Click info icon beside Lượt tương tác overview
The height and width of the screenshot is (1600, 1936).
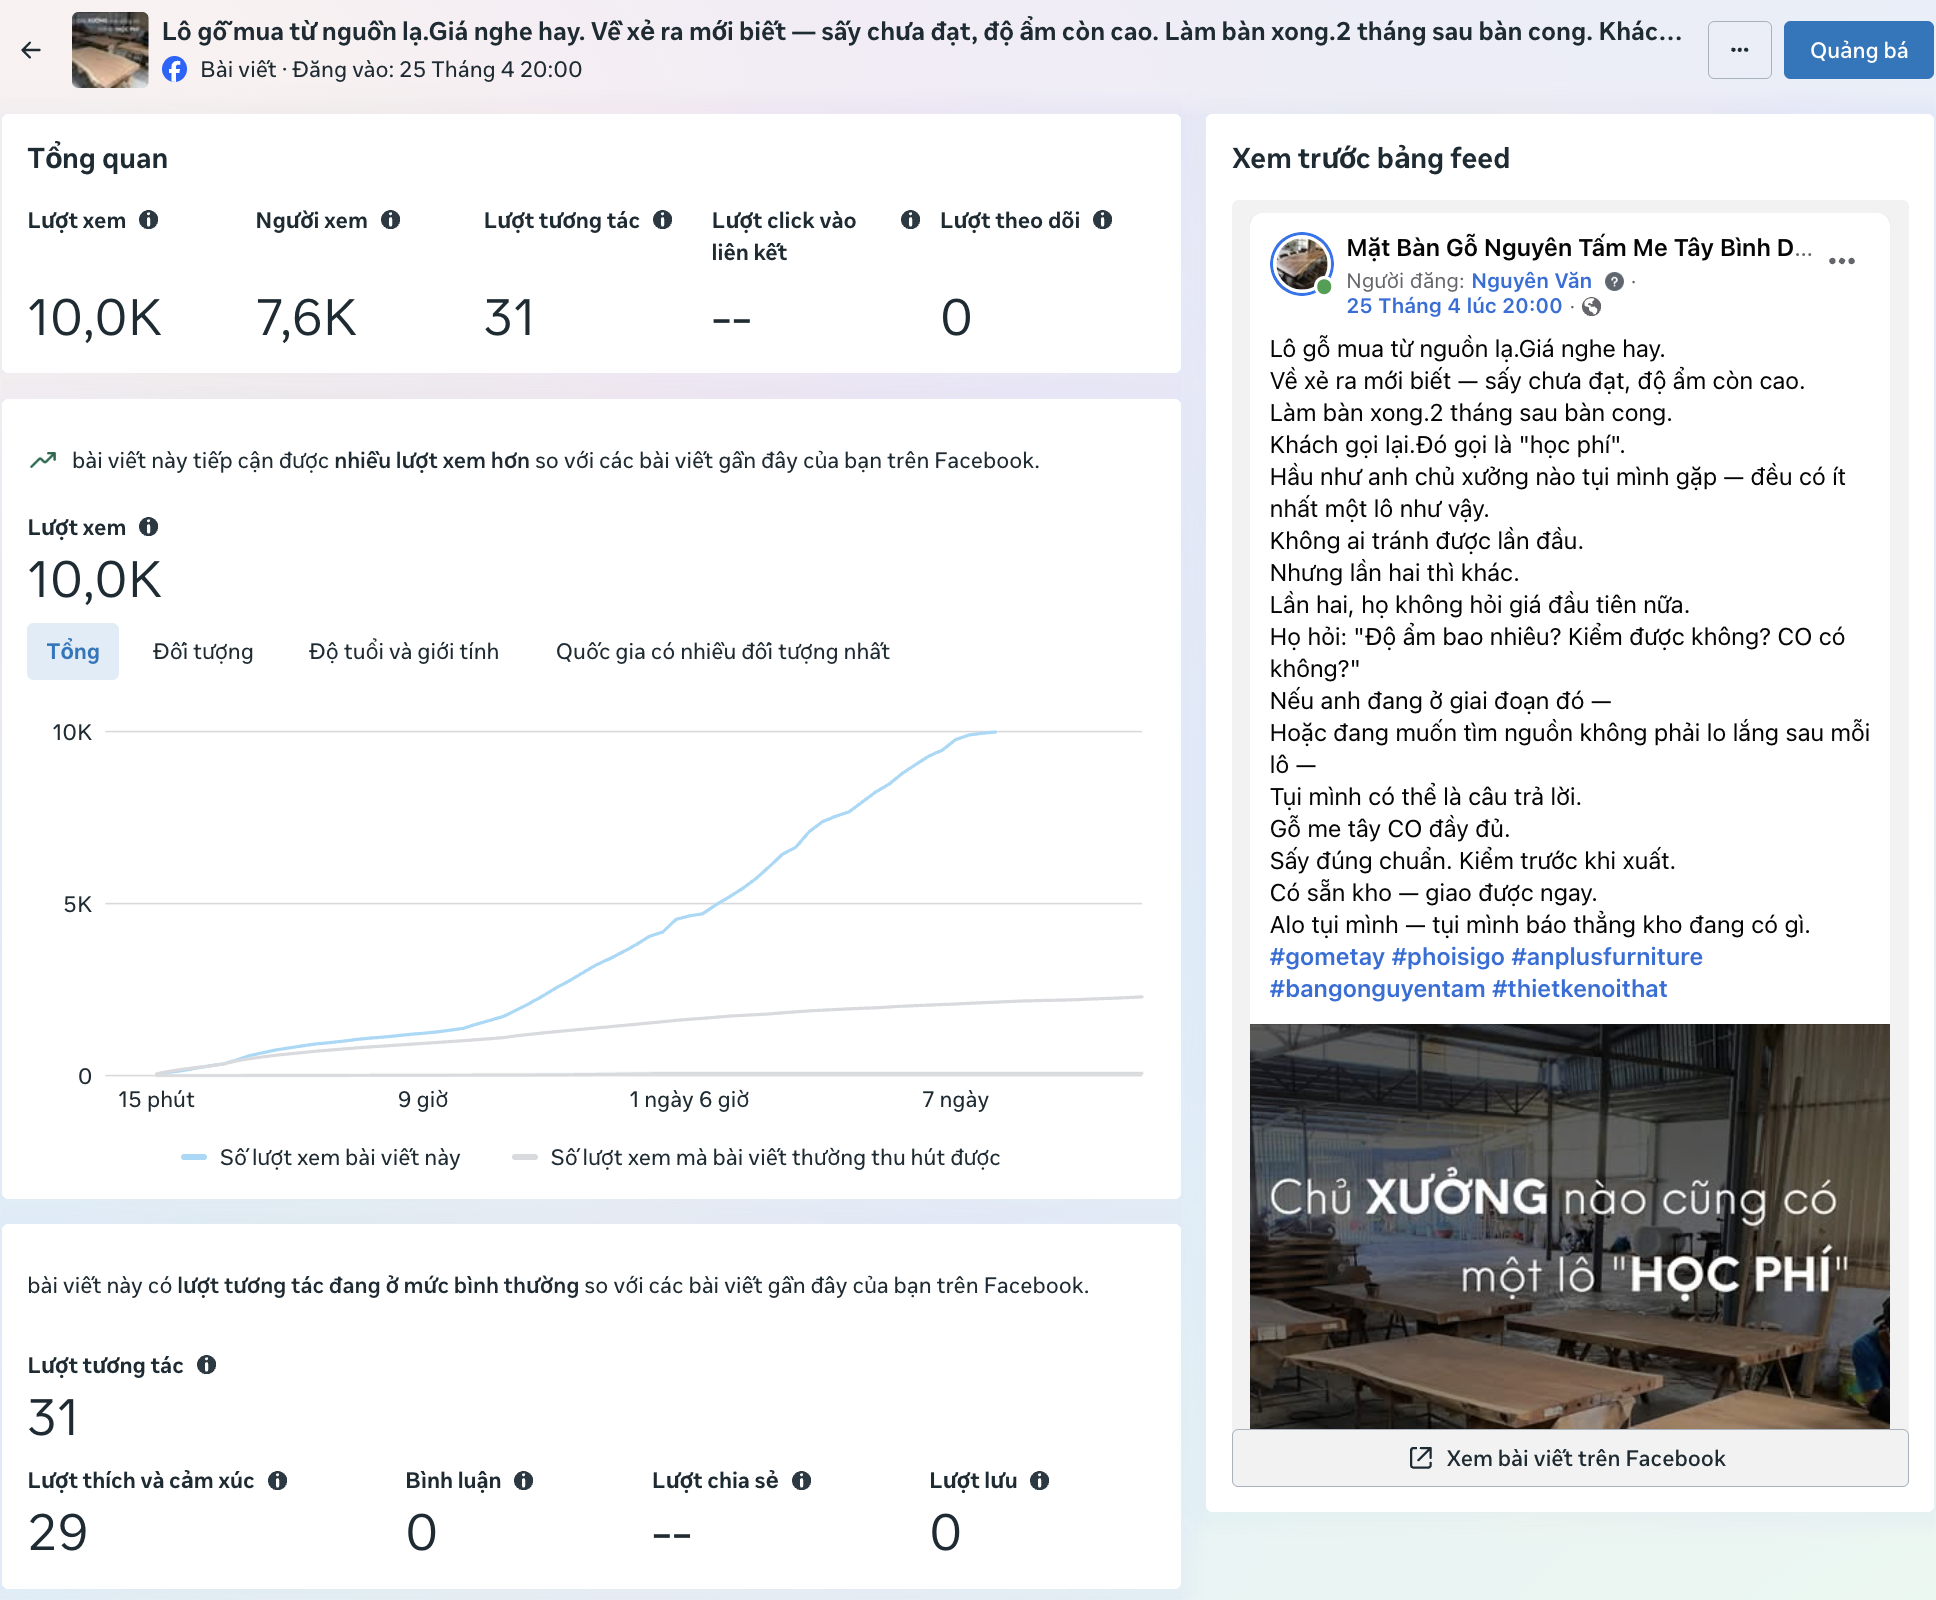[x=663, y=220]
